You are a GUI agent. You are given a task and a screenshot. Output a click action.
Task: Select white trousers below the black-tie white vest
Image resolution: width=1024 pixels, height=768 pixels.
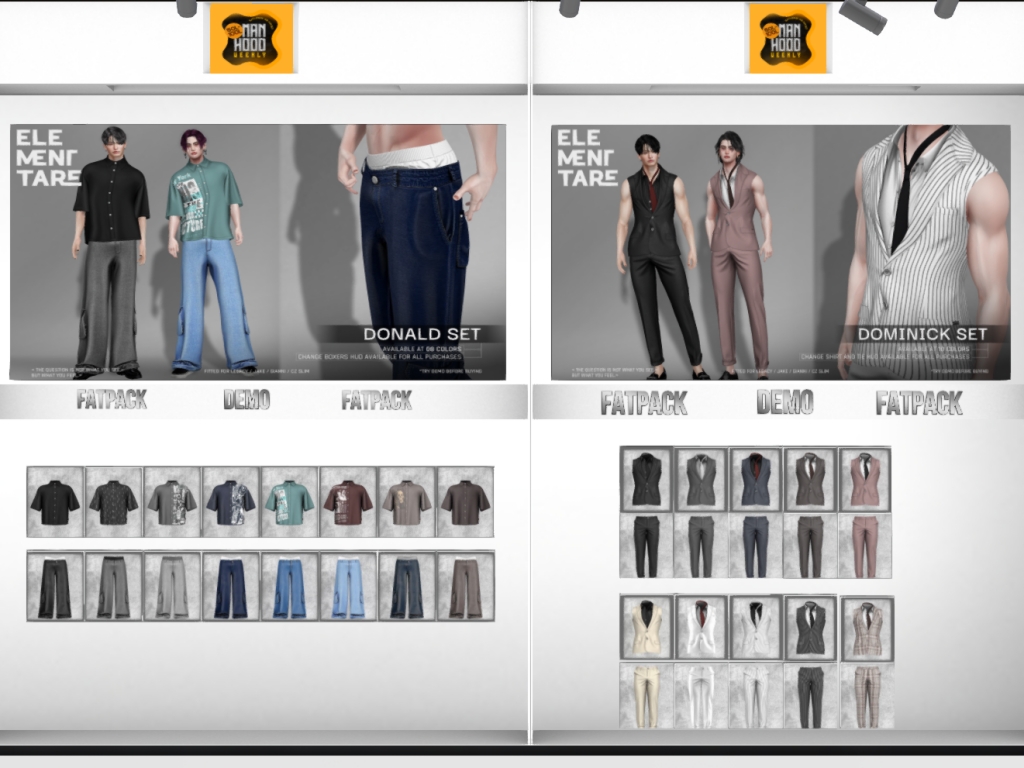coord(756,696)
